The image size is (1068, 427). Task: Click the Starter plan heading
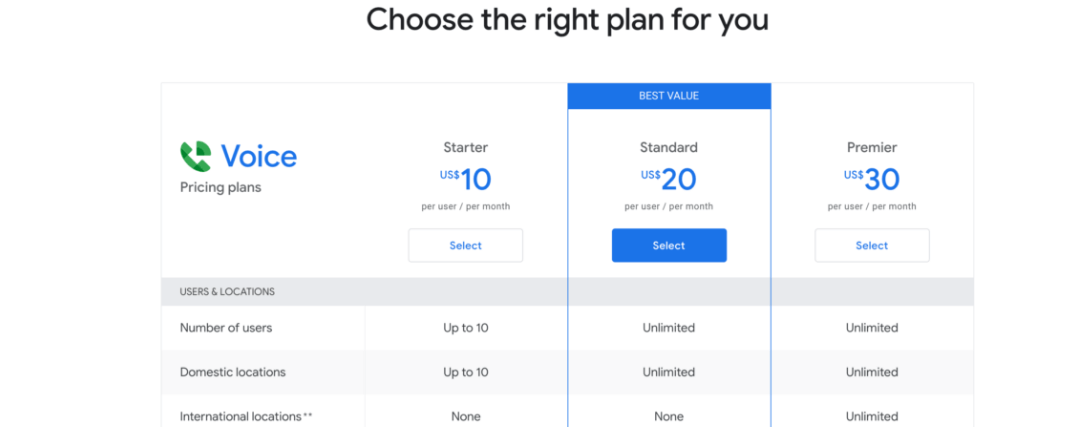point(465,147)
